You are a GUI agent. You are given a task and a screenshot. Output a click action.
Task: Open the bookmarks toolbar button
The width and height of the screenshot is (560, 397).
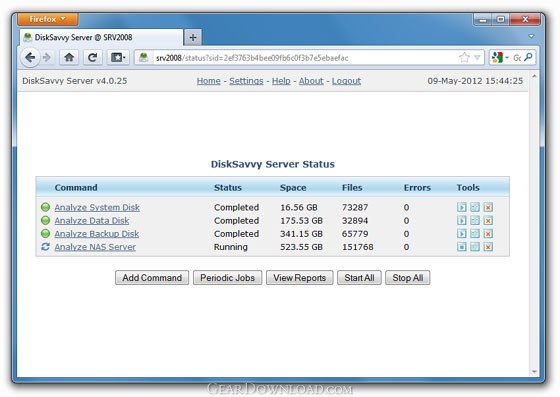click(118, 57)
